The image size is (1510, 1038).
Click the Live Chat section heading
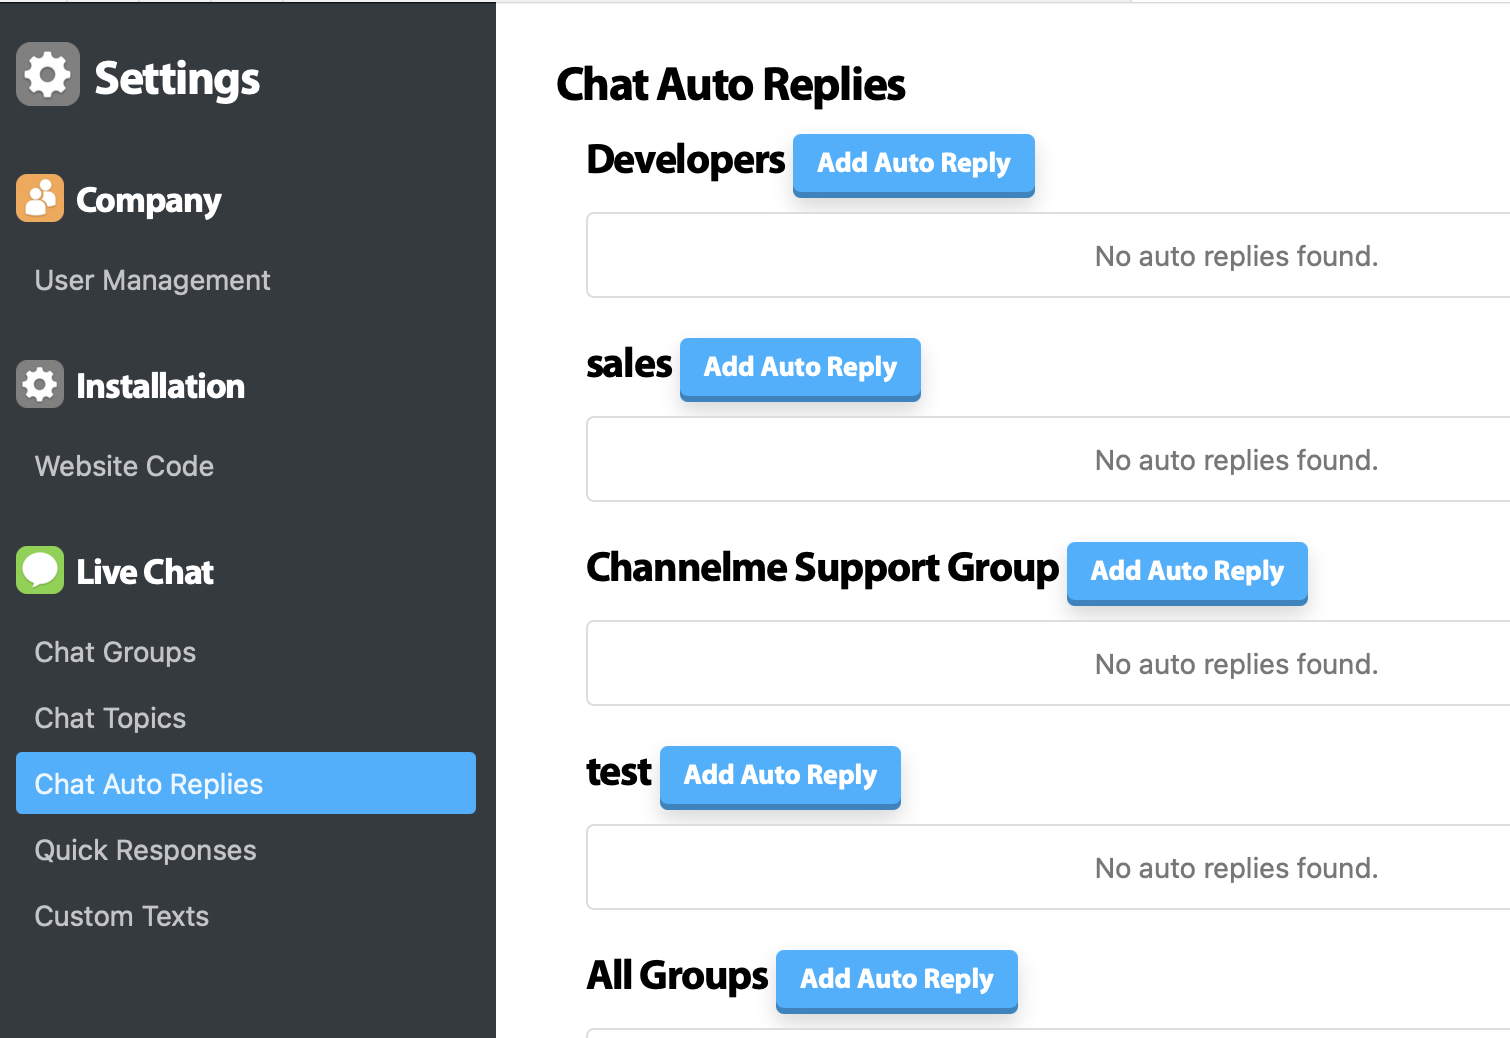pyautogui.click(x=145, y=572)
